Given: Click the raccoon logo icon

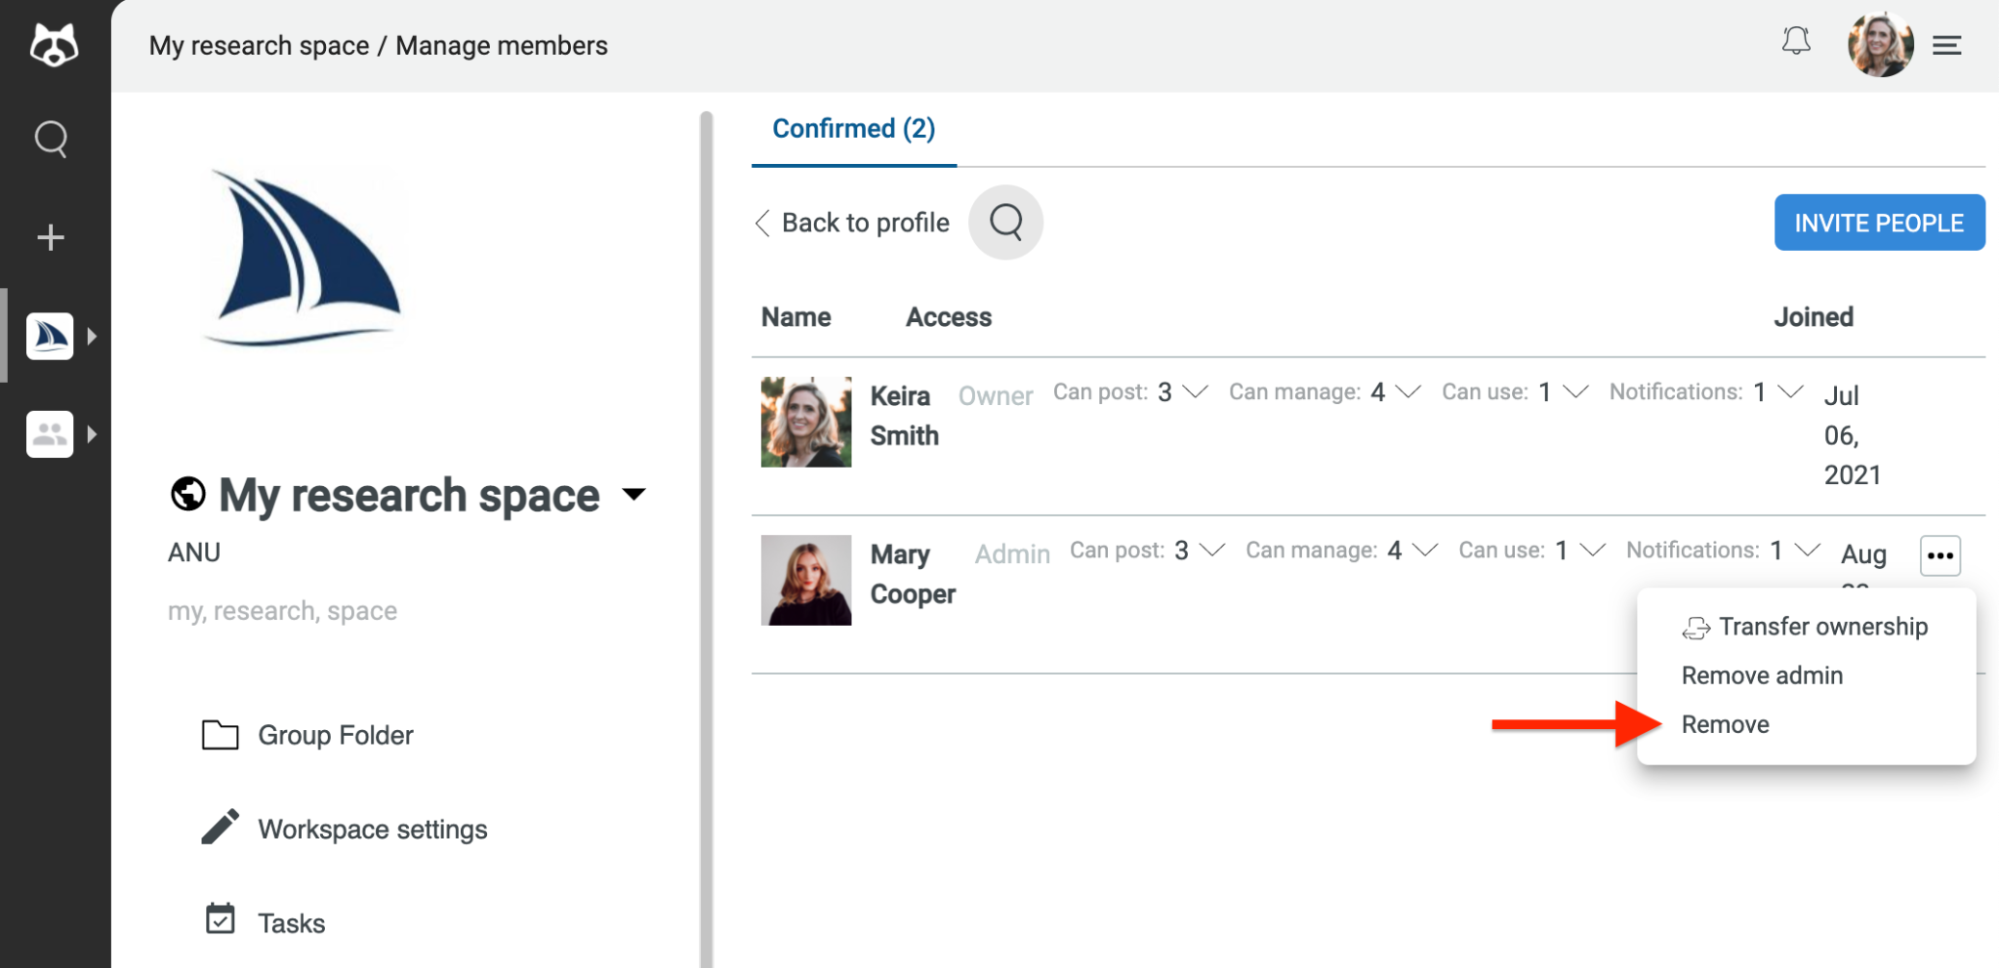Looking at the screenshot, I should coord(53,45).
